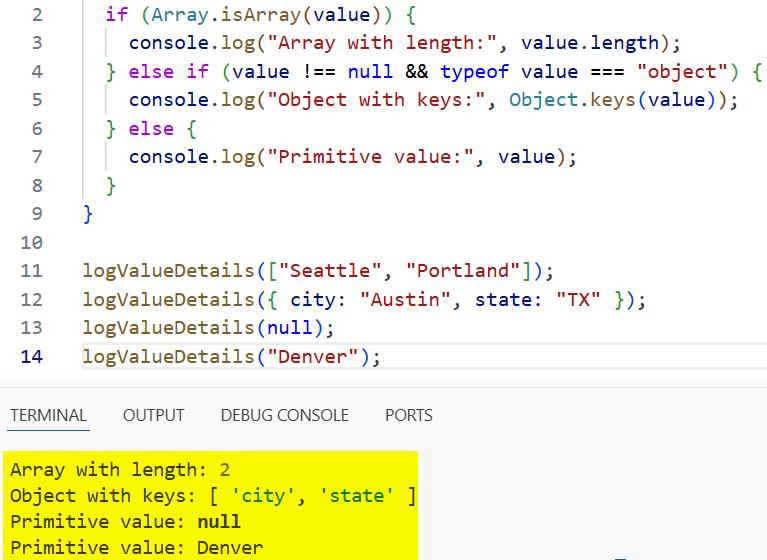Click Array.isArray on line 2
The width and height of the screenshot is (767, 560).
(x=226, y=15)
